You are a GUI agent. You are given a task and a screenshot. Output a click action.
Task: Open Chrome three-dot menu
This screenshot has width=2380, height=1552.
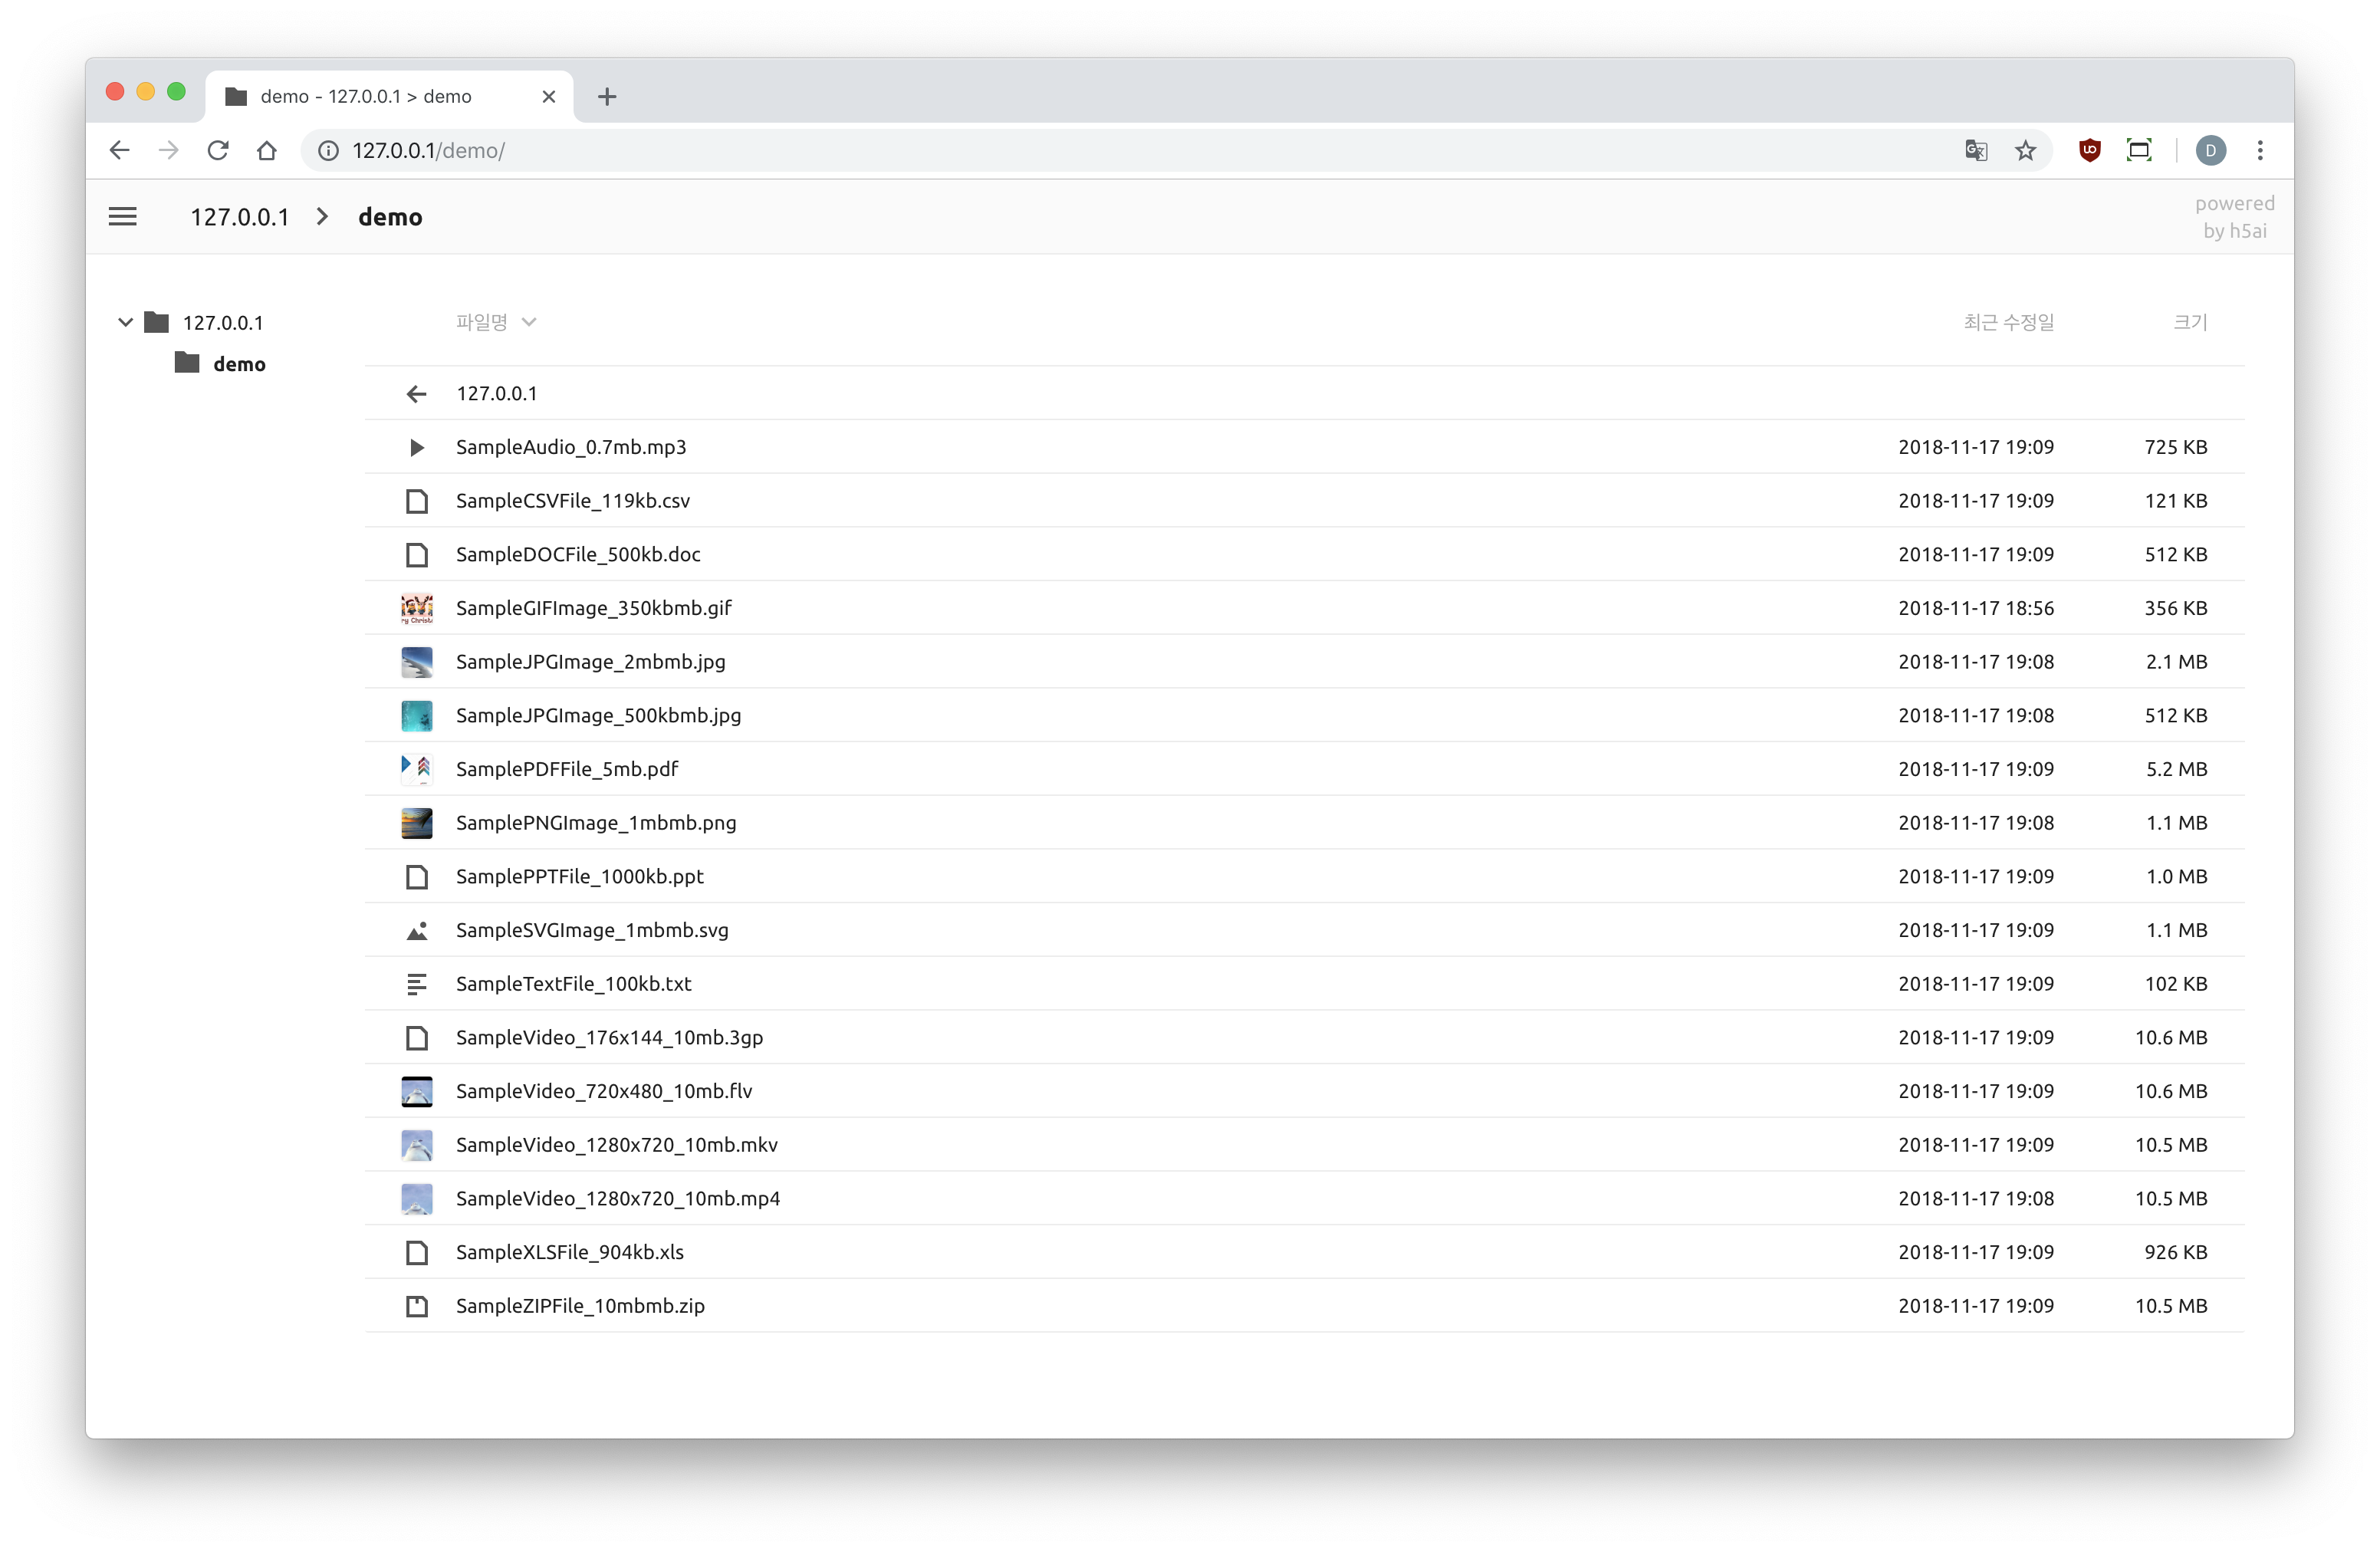tap(2260, 151)
